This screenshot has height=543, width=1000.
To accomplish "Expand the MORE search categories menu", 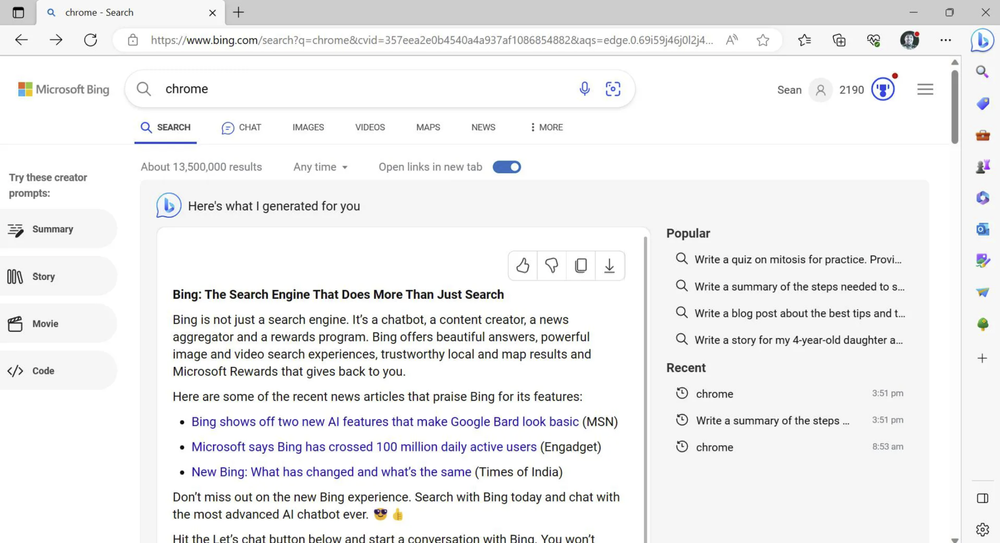I will pyautogui.click(x=546, y=128).
